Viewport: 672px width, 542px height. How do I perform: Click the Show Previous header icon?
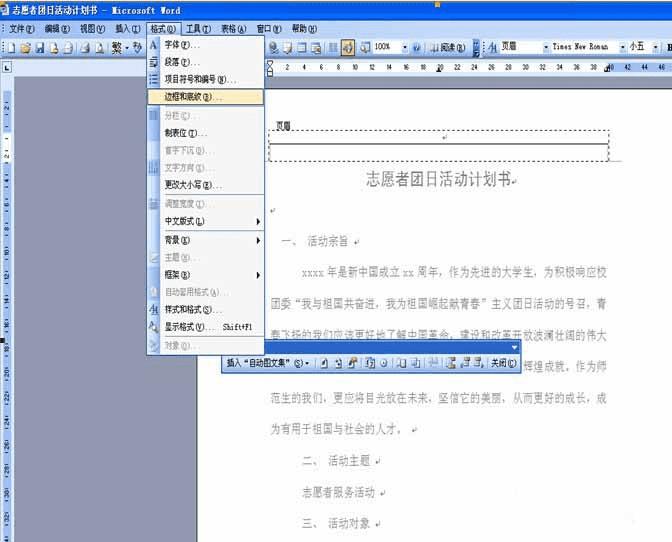465,363
